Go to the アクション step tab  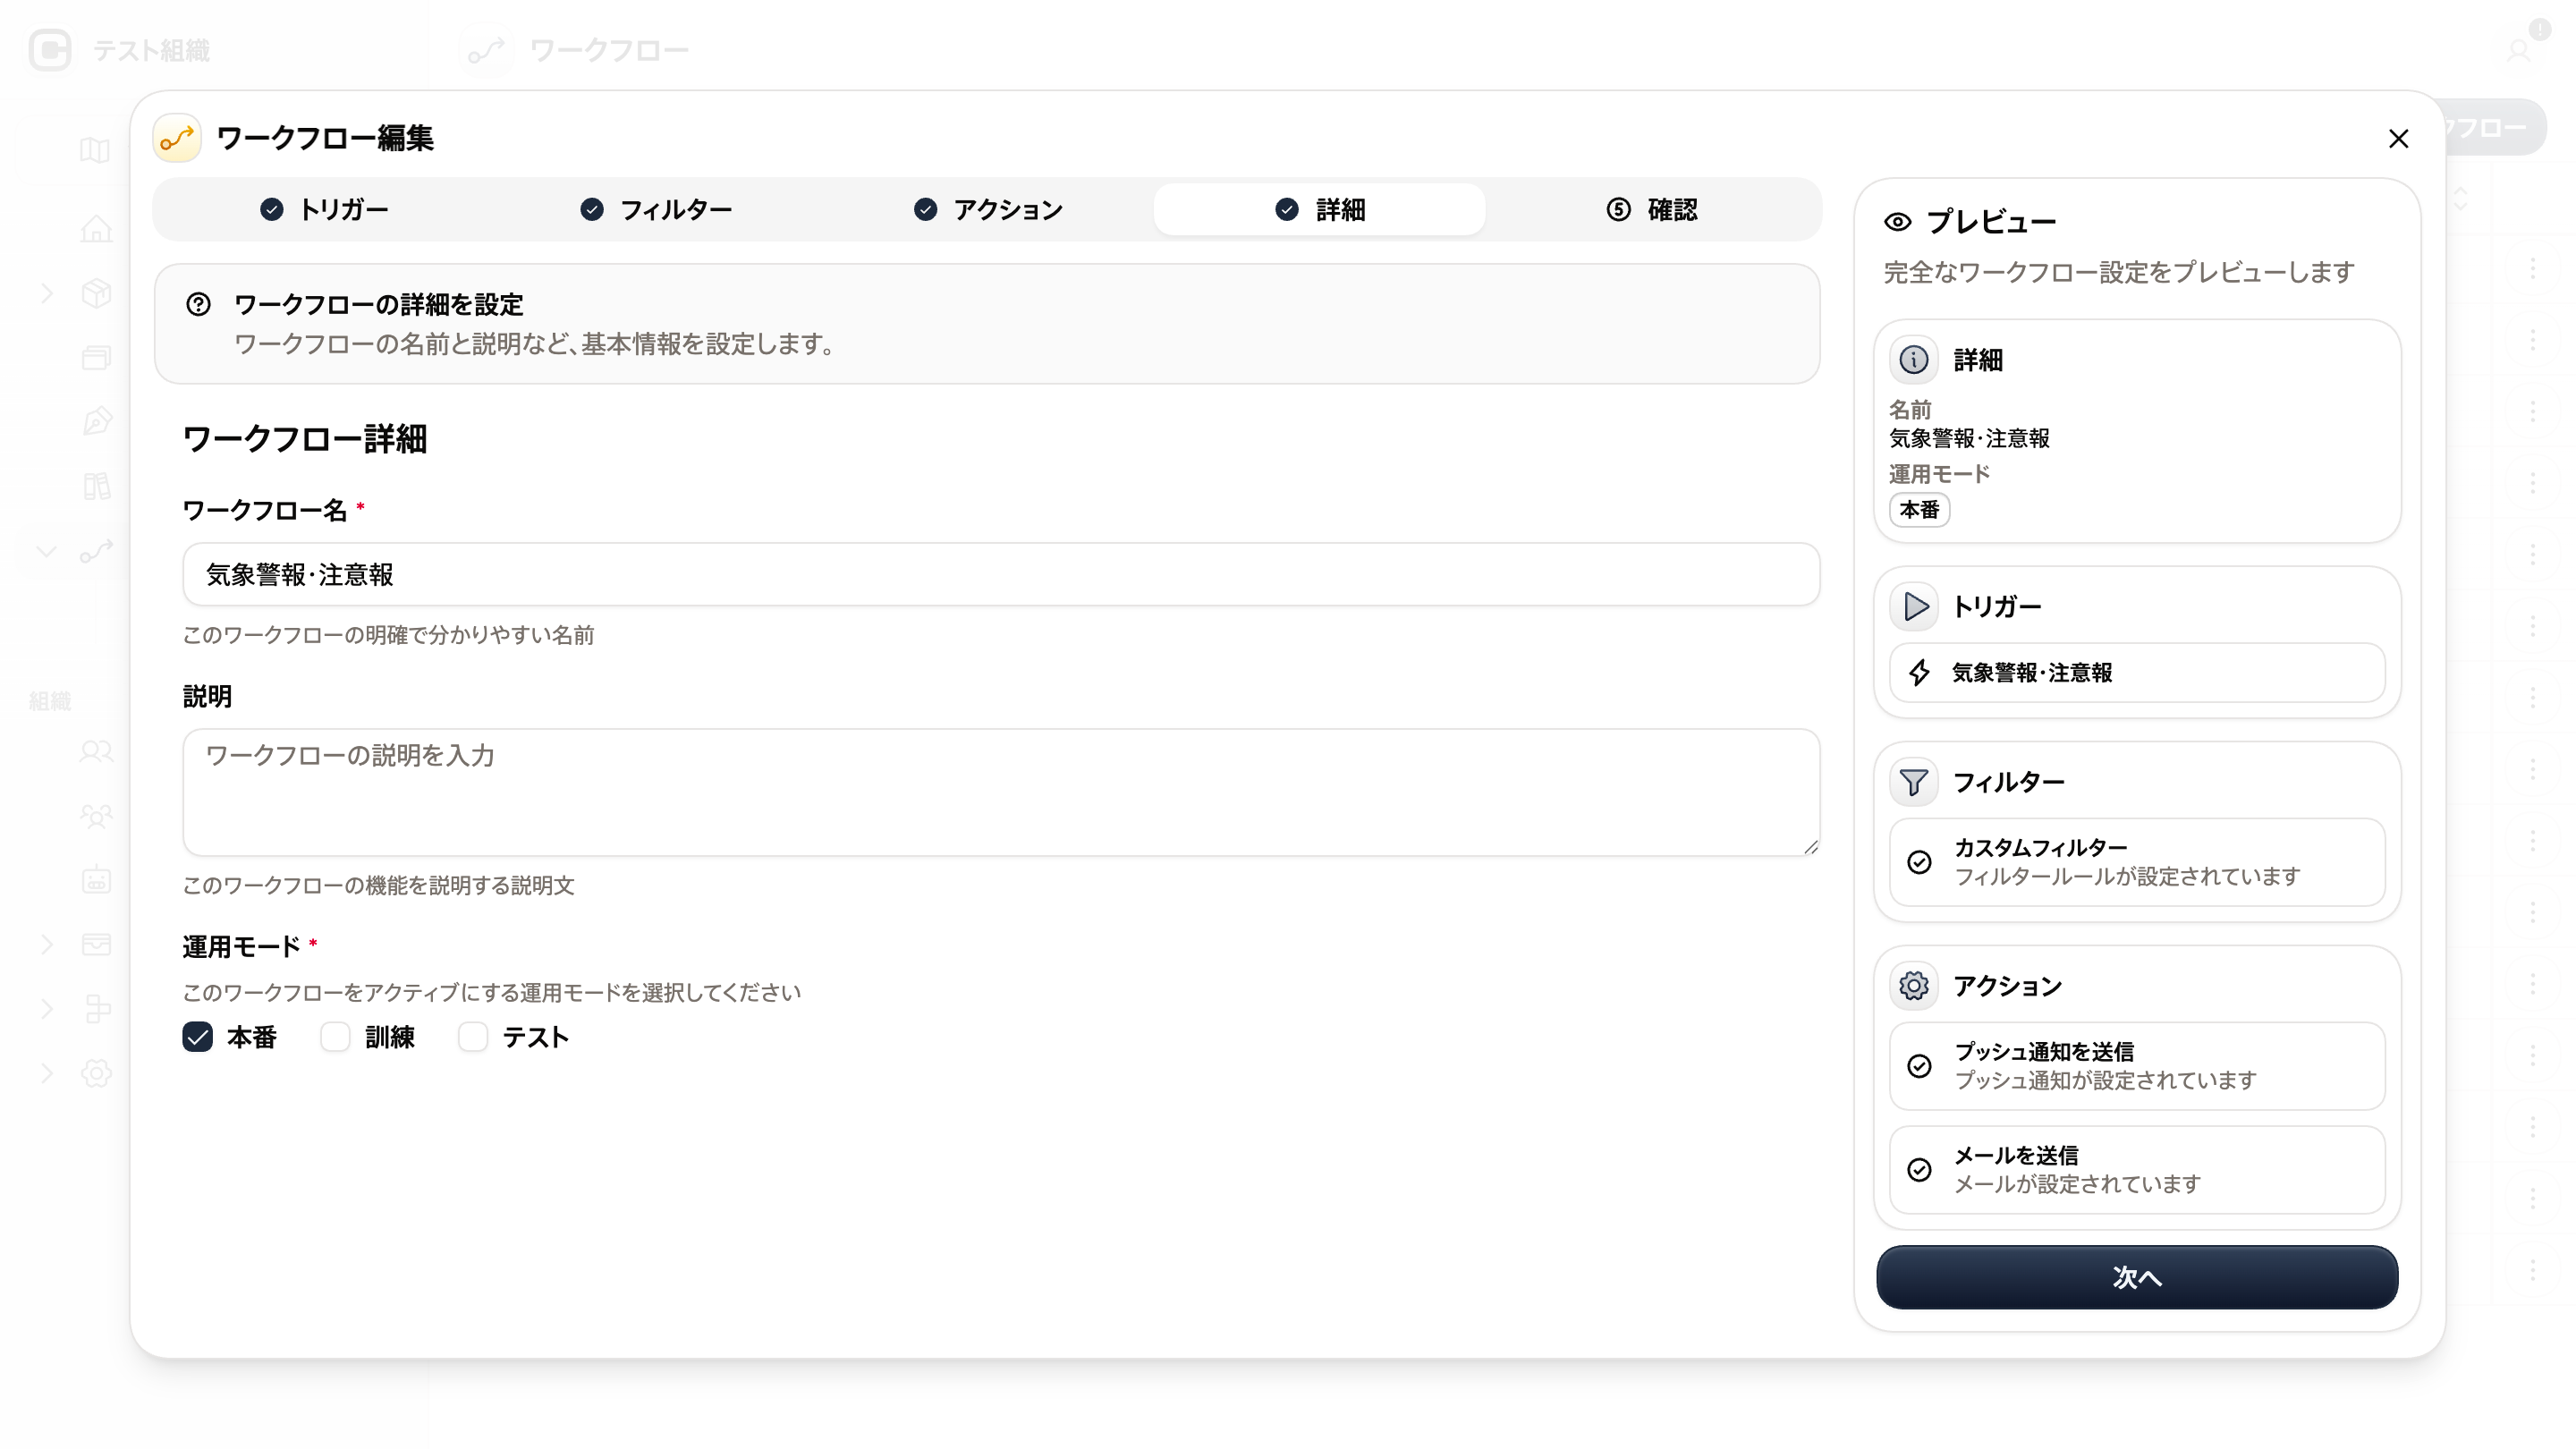point(988,210)
